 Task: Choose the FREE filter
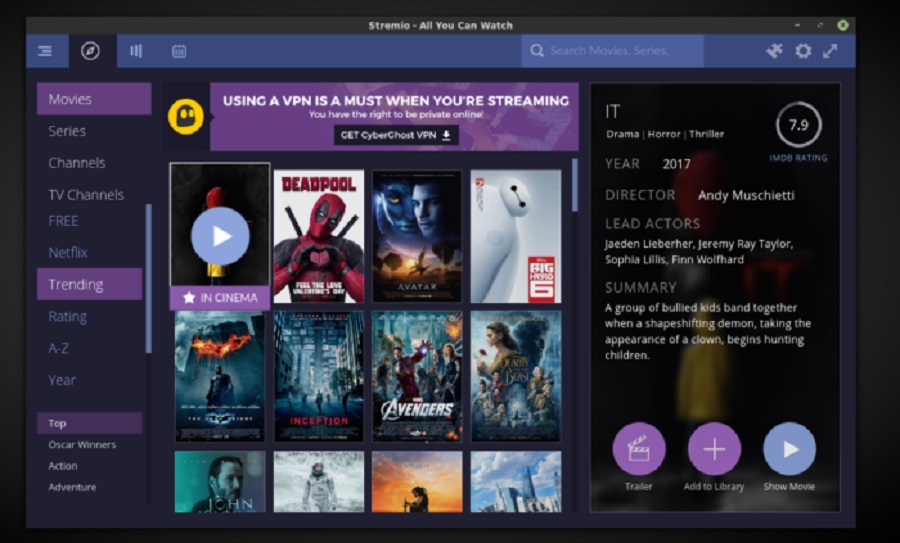coord(63,221)
